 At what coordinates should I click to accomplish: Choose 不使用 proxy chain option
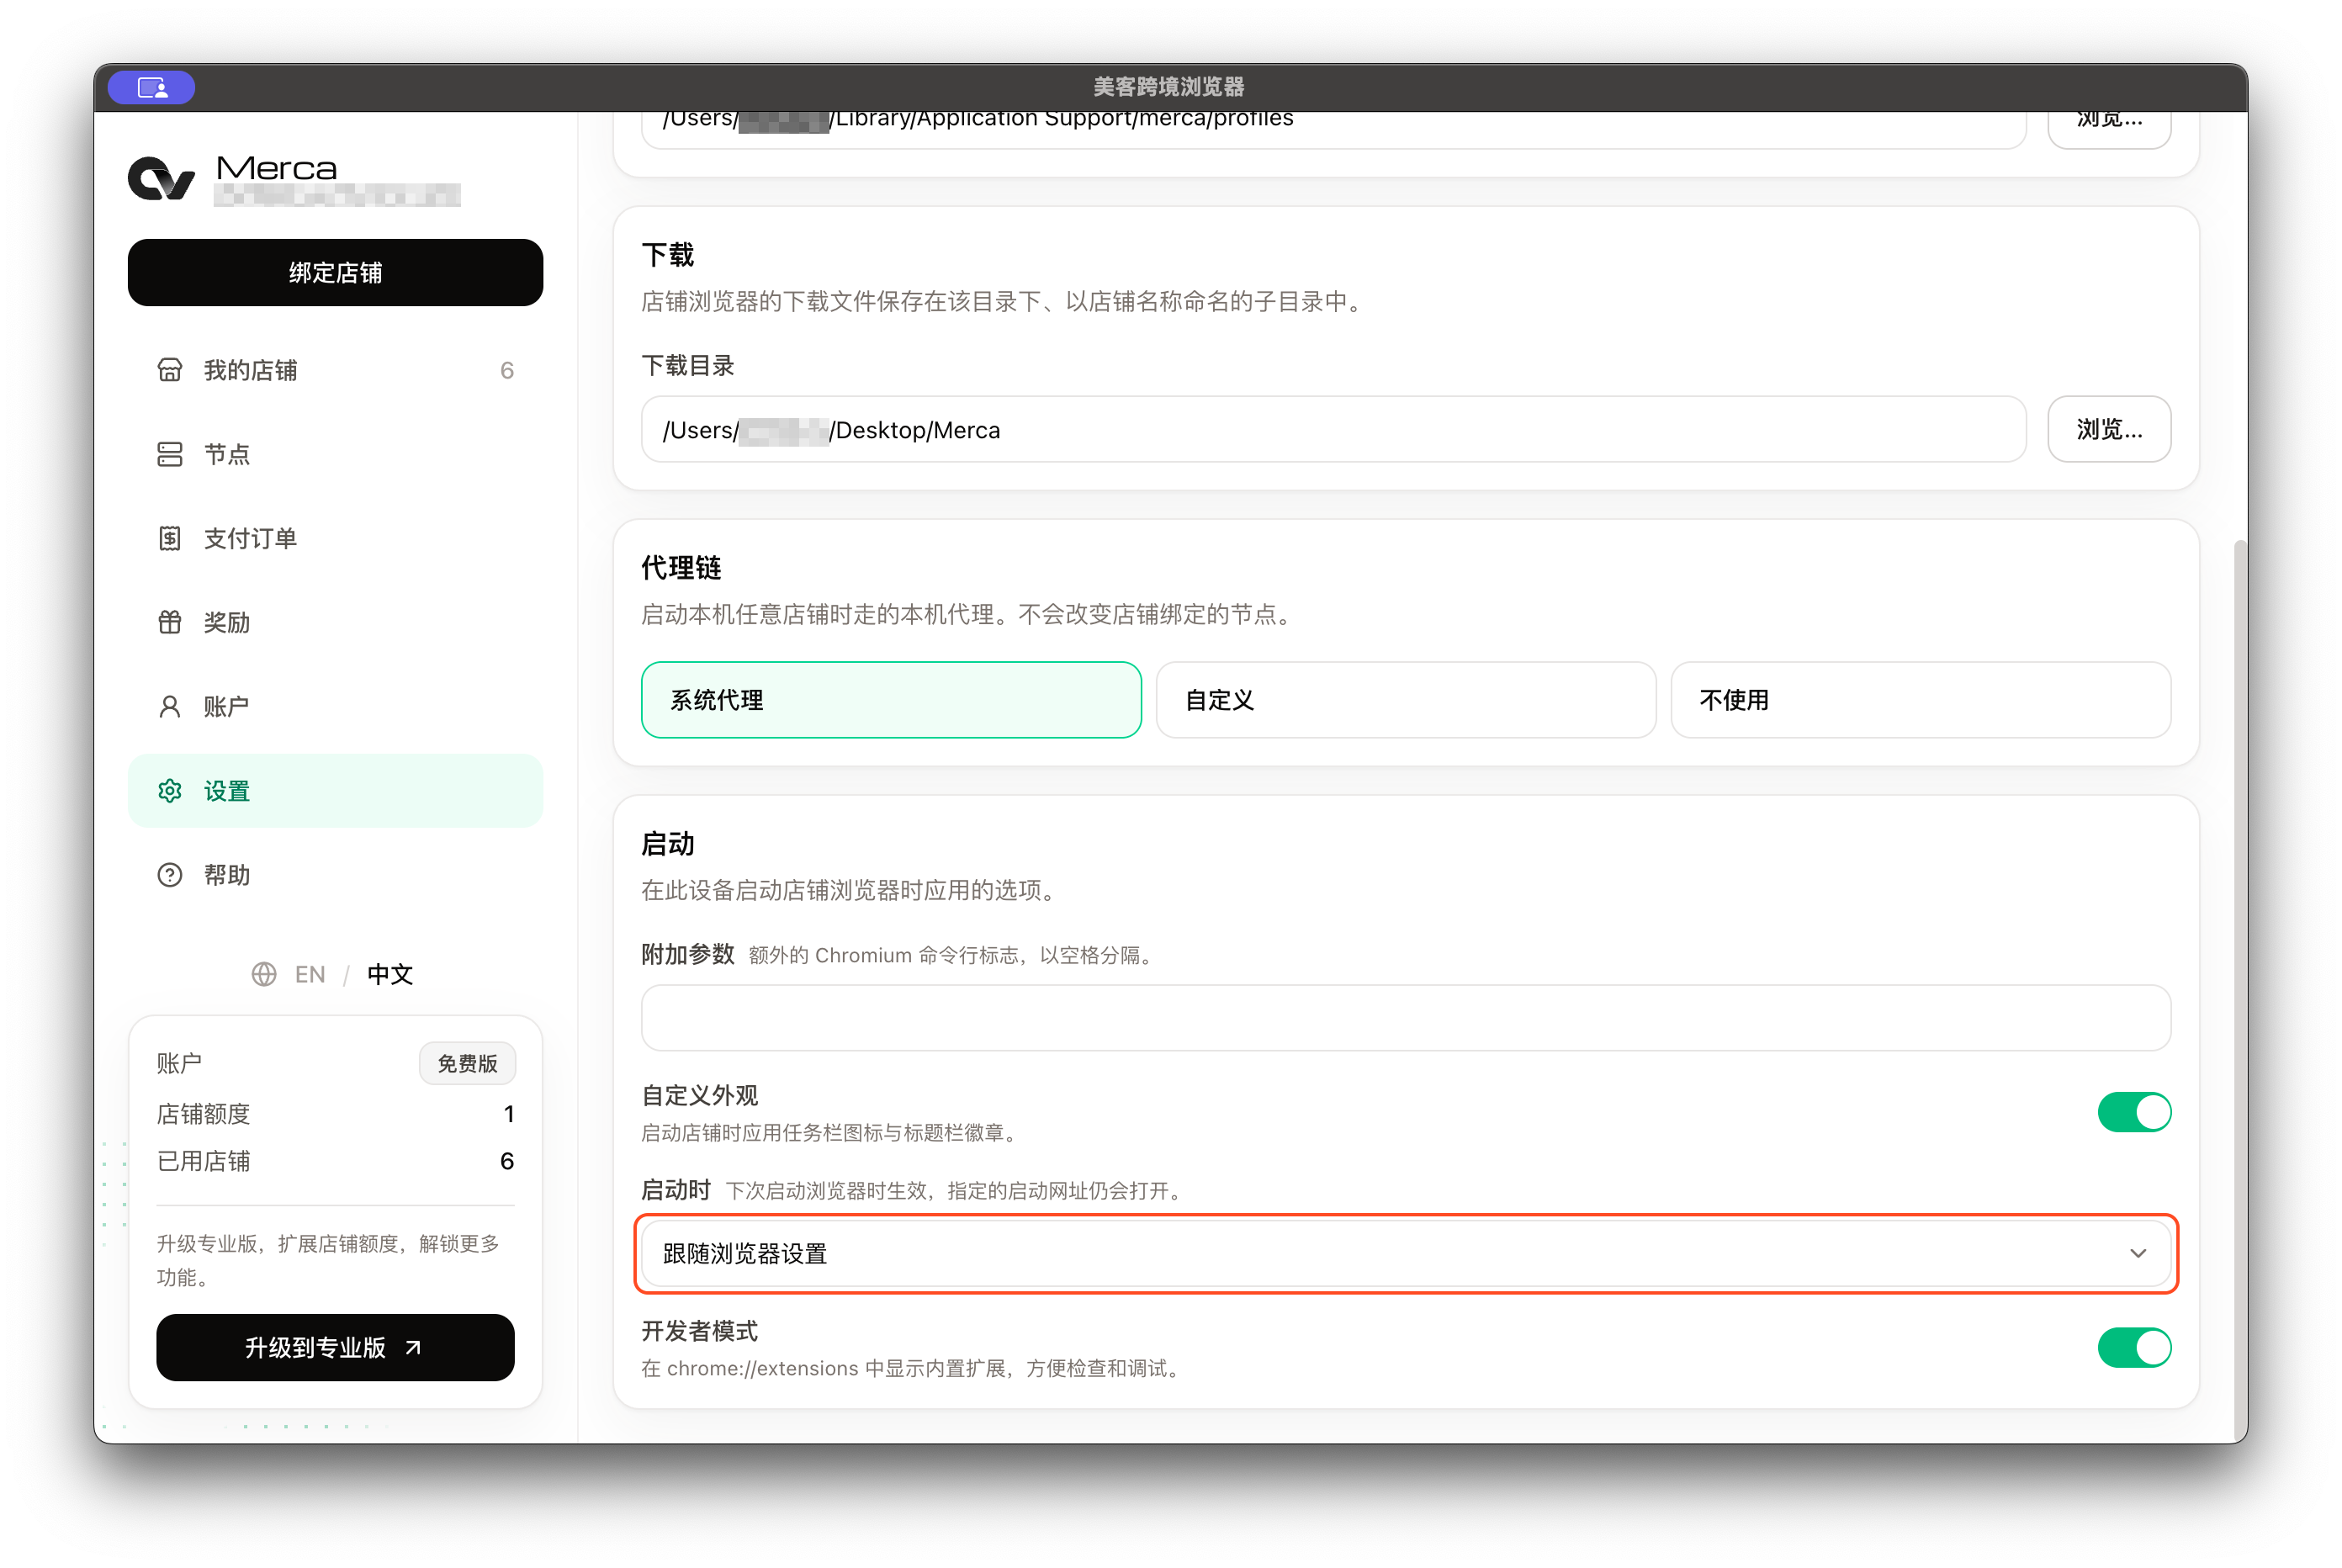[x=1920, y=700]
